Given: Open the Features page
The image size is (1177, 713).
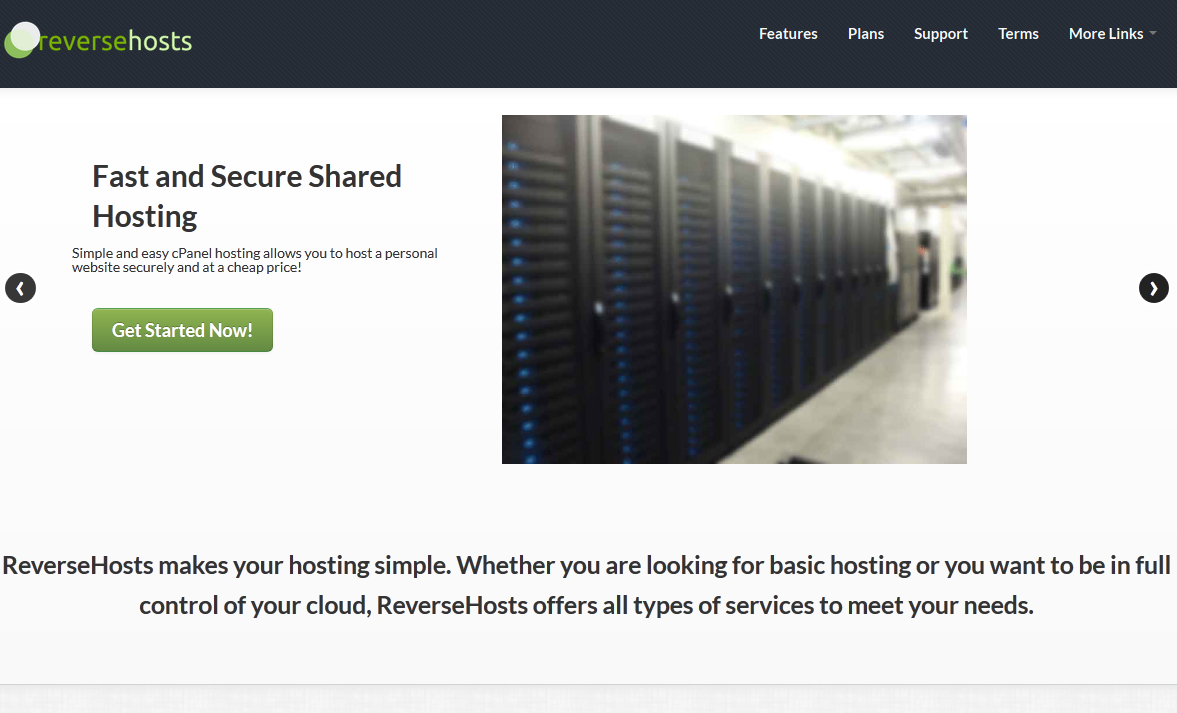Looking at the screenshot, I should [788, 34].
